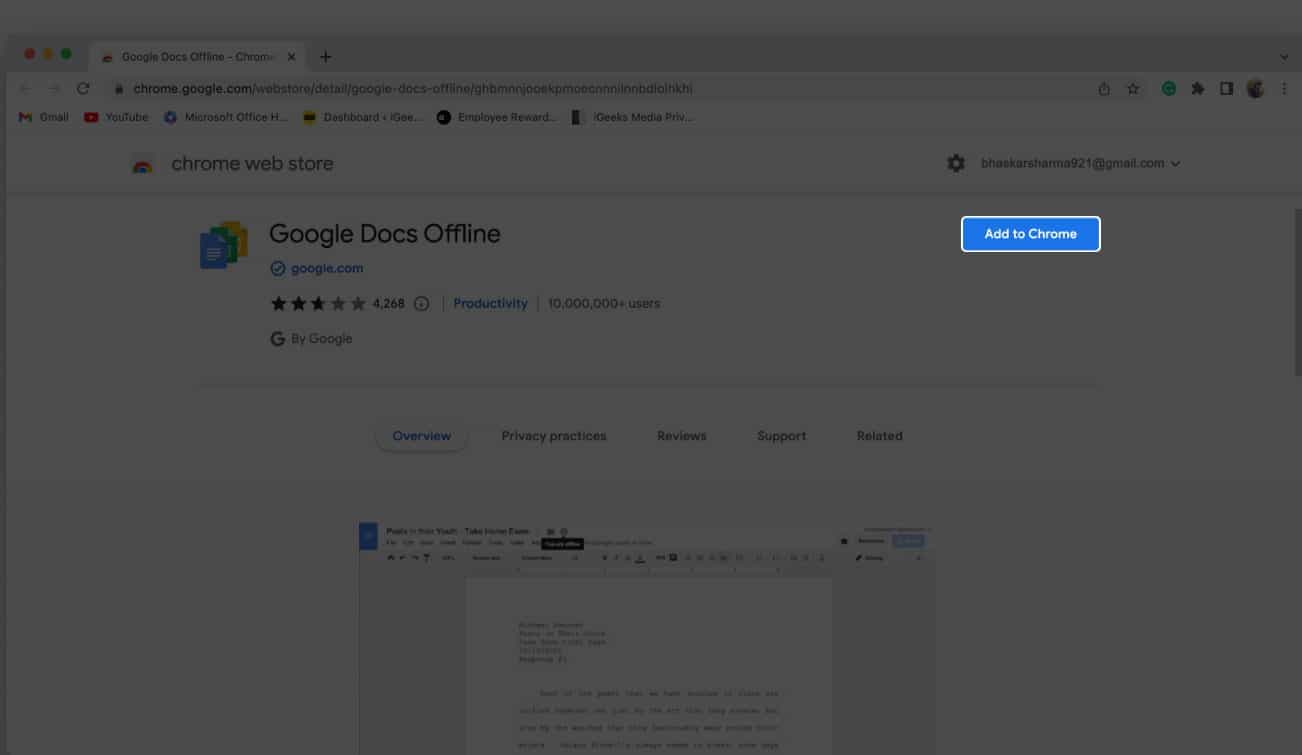The width and height of the screenshot is (1302, 755).
Task: Open the Productivity category link
Action: [x=490, y=303]
